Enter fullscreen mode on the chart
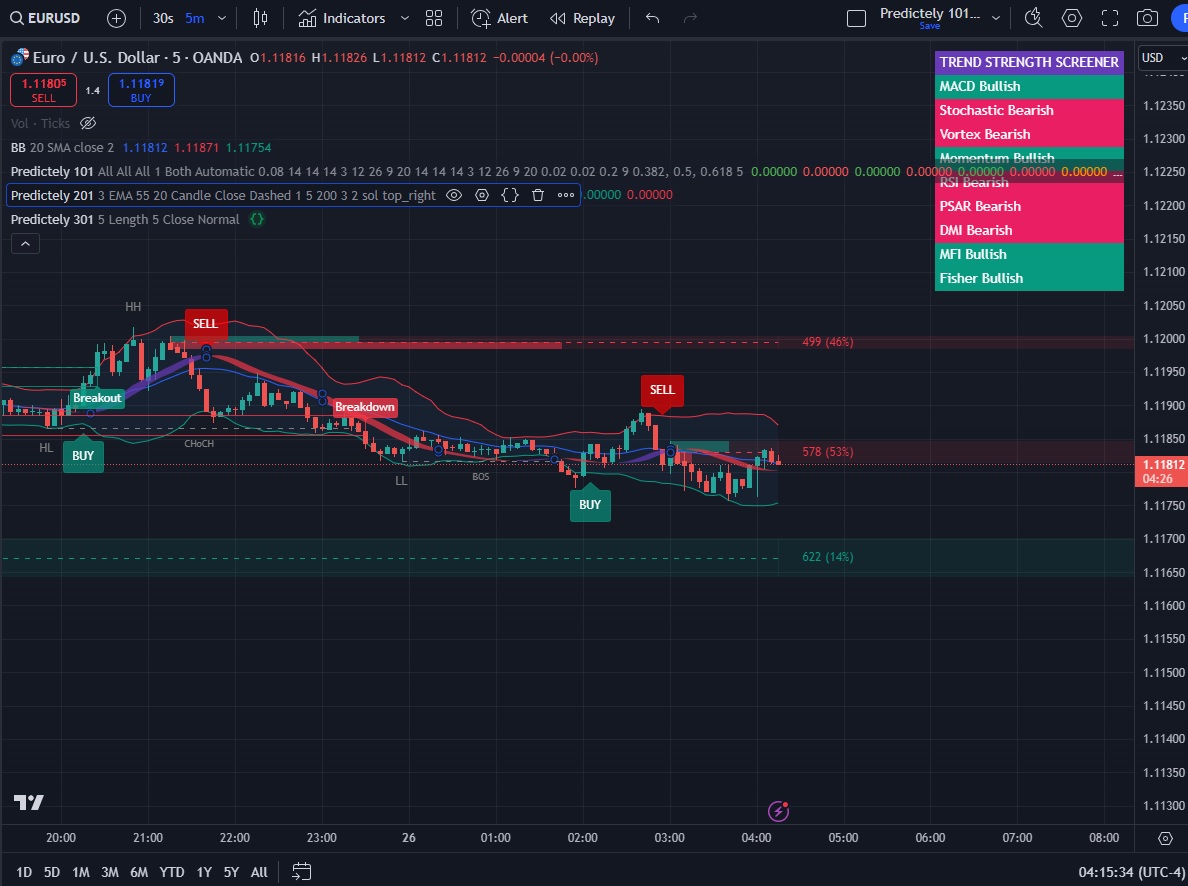Screen dimensions: 1188x886 tap(1110, 17)
